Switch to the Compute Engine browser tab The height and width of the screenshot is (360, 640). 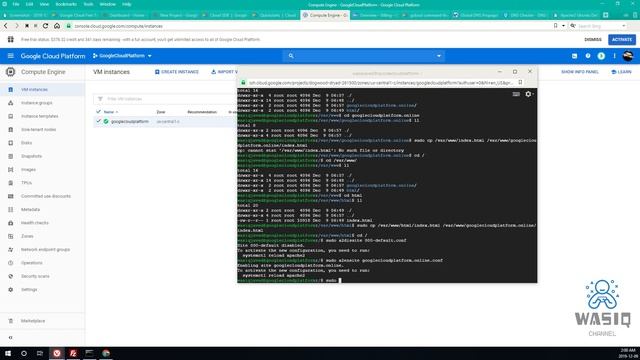pos(324,15)
